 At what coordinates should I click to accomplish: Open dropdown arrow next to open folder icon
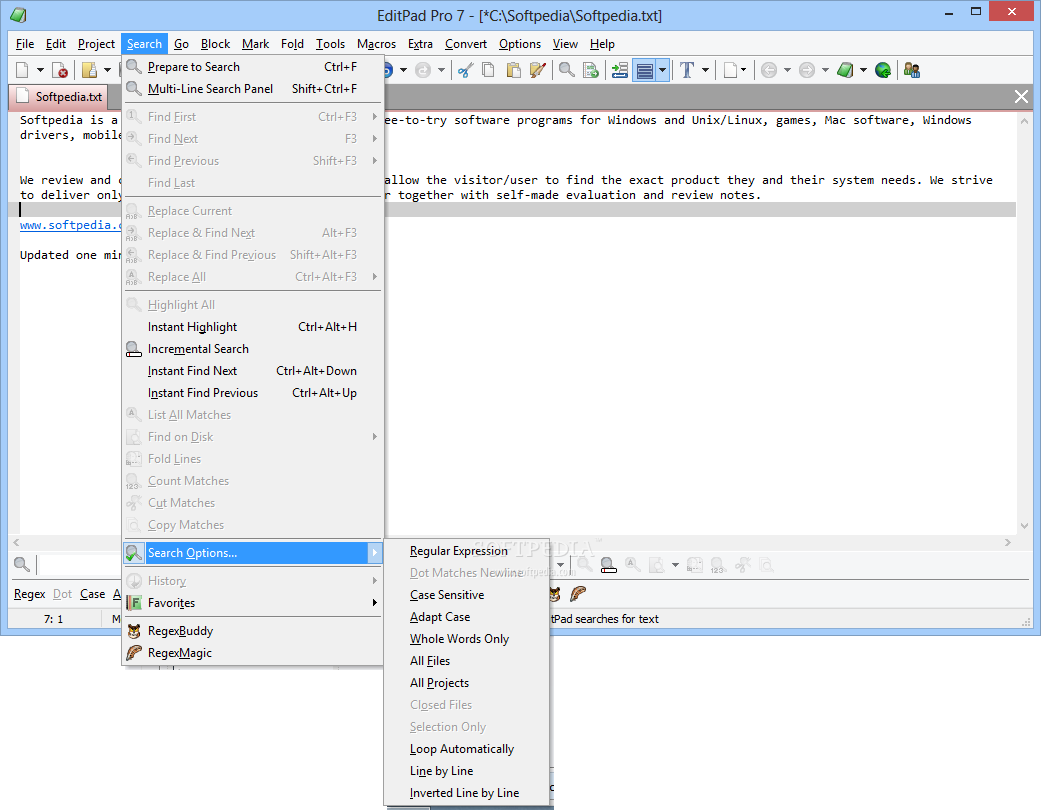coord(107,70)
